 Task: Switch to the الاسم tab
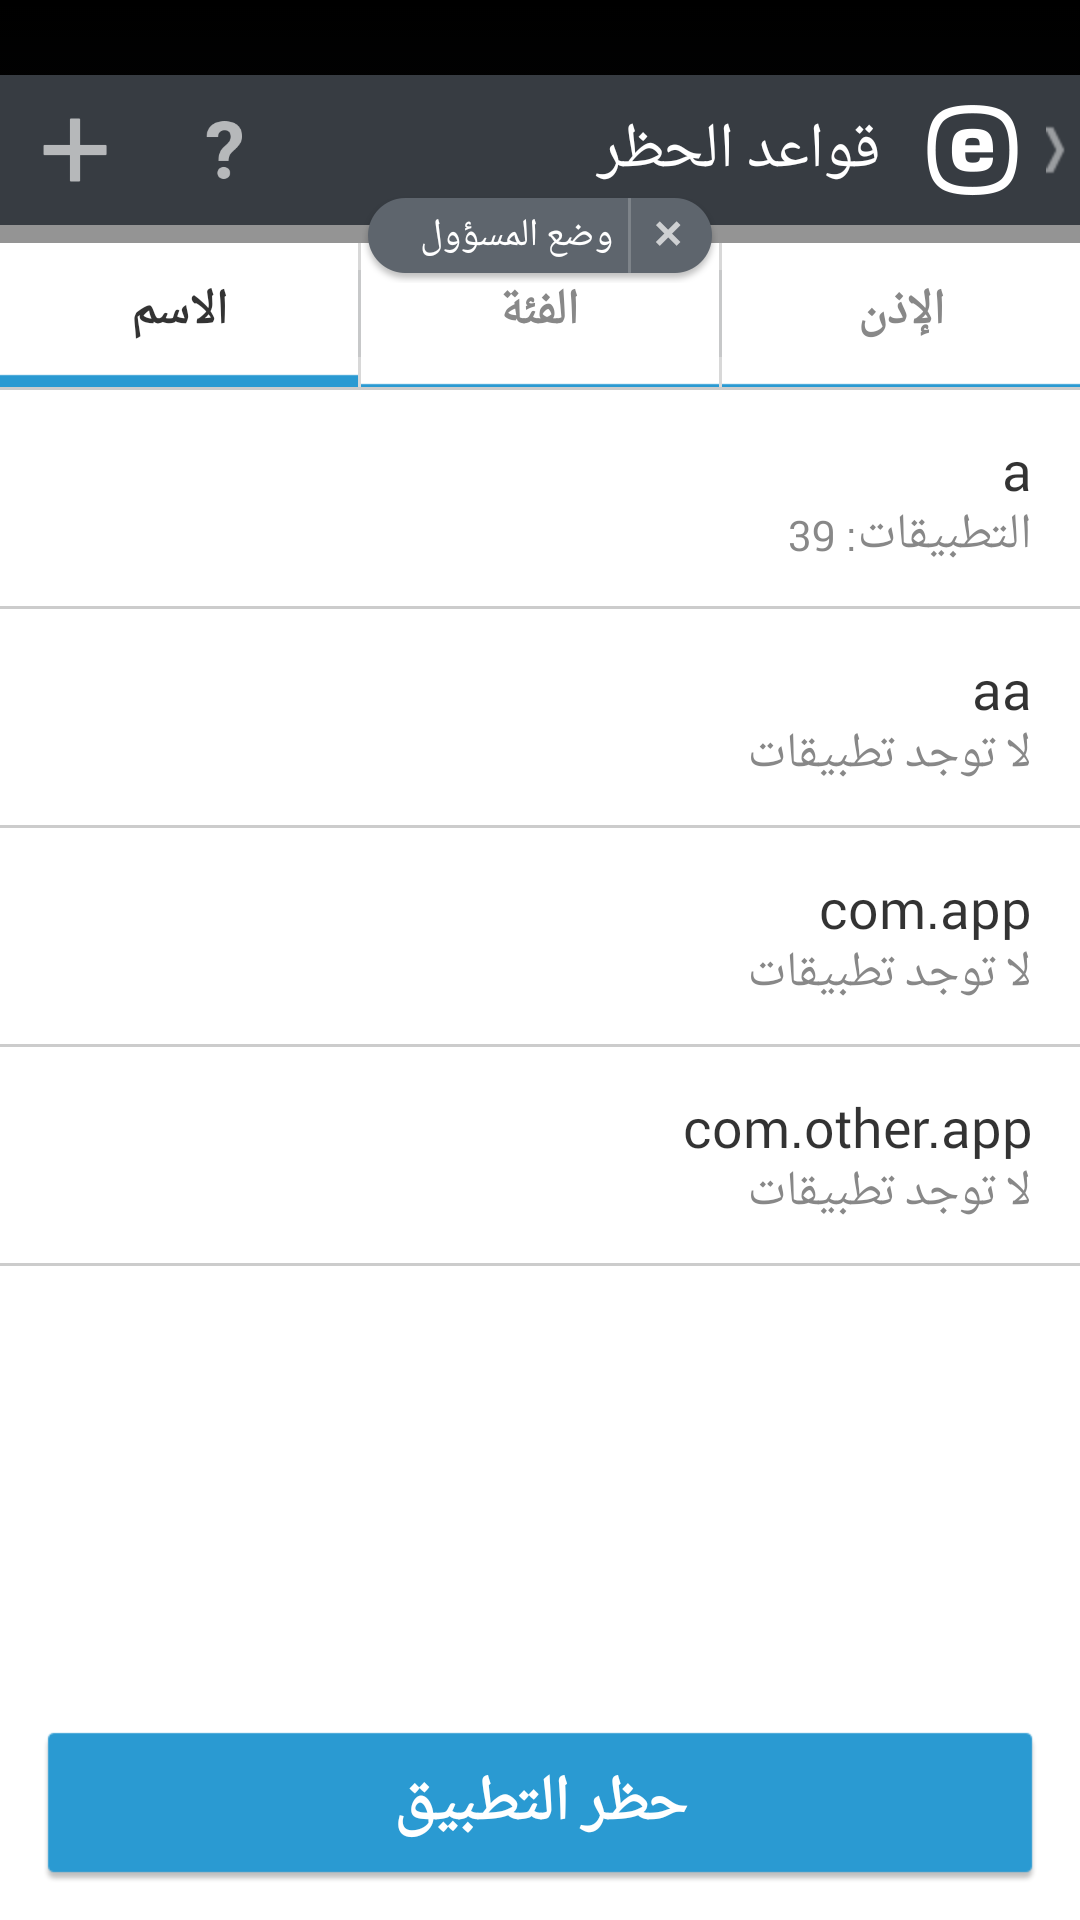(x=180, y=312)
